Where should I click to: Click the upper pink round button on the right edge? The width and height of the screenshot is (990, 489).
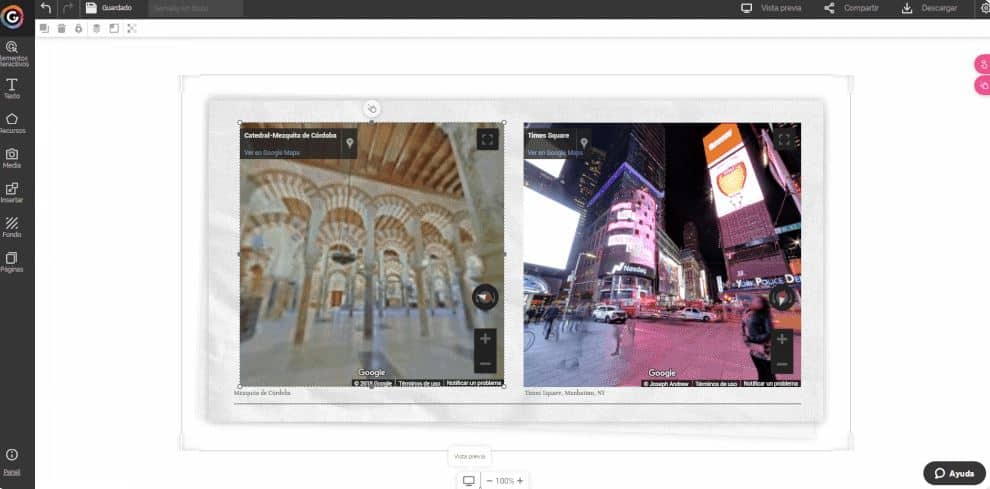[982, 64]
